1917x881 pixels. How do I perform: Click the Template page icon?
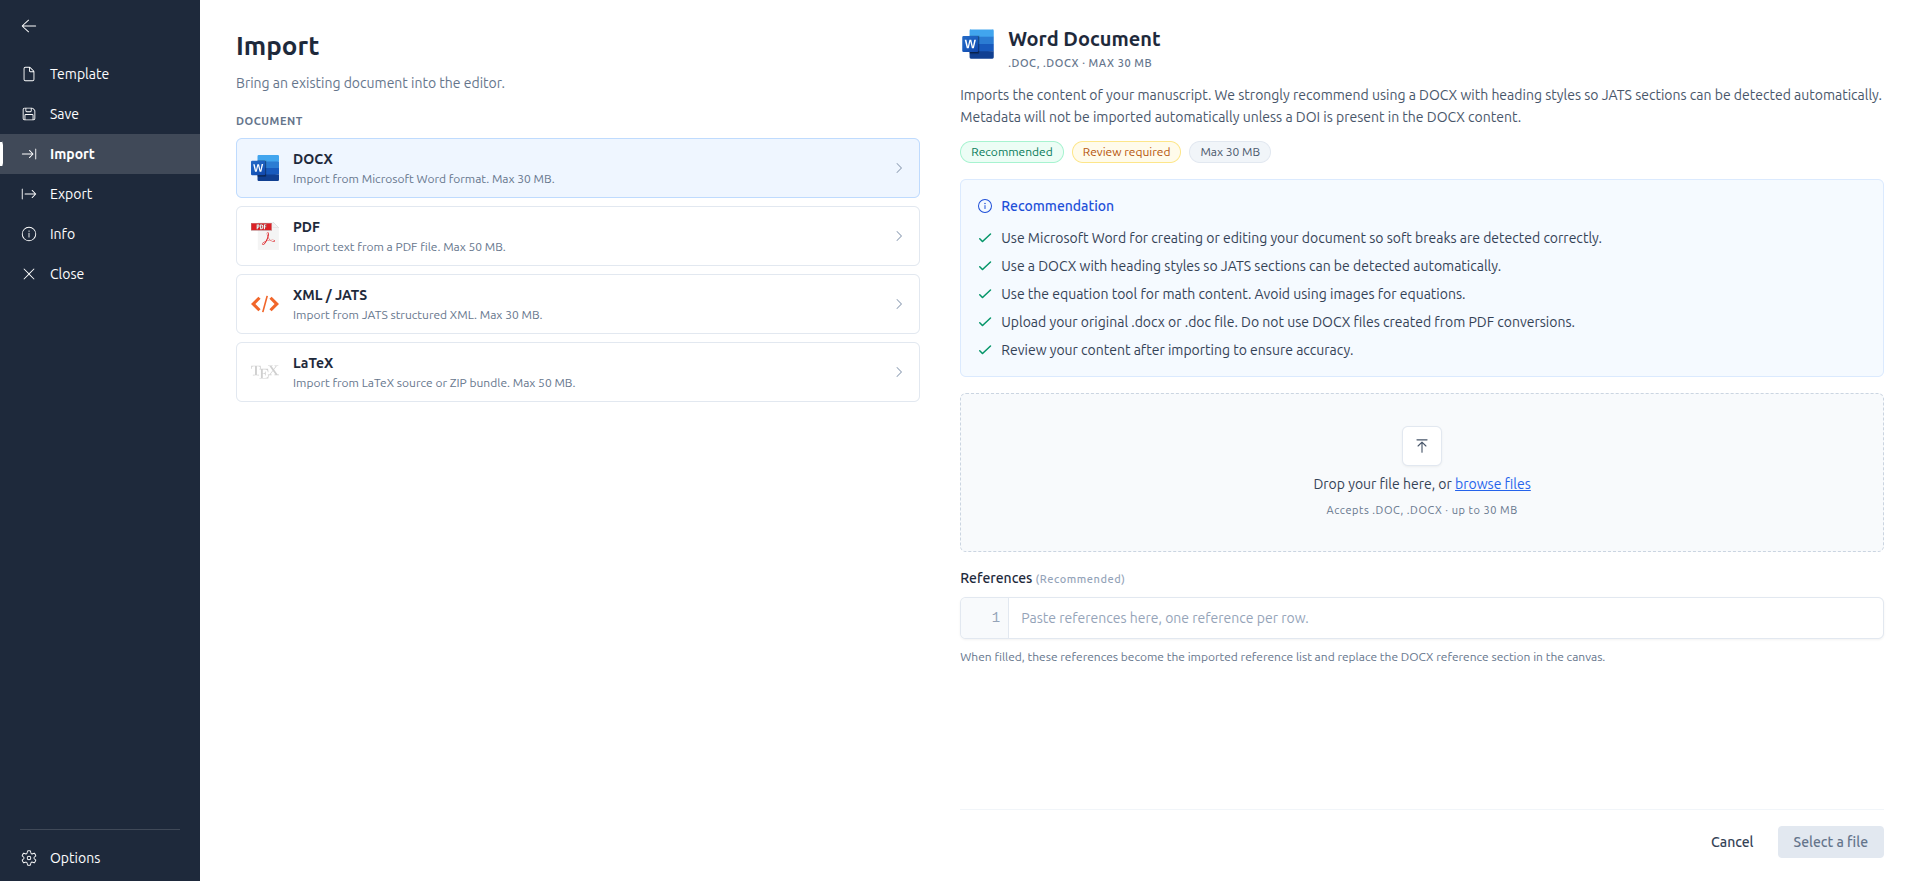tap(29, 74)
